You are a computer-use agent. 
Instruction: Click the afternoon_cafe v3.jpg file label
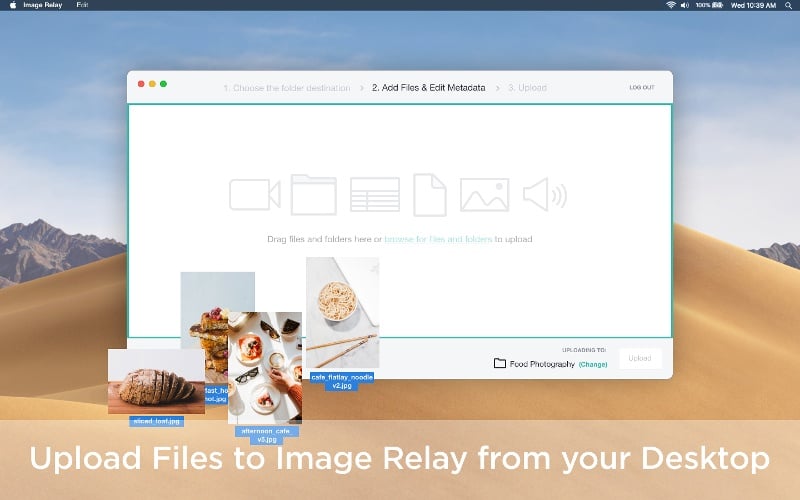(267, 435)
